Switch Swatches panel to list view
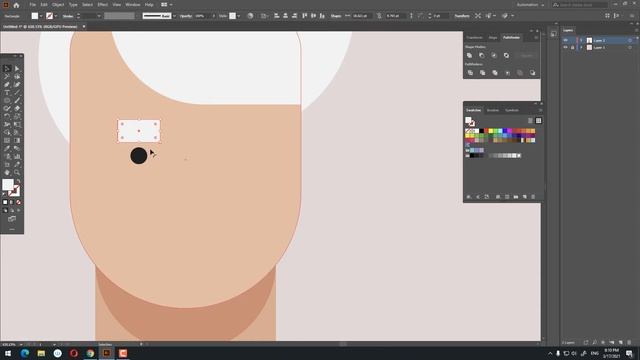640x360 pixels. (530, 121)
